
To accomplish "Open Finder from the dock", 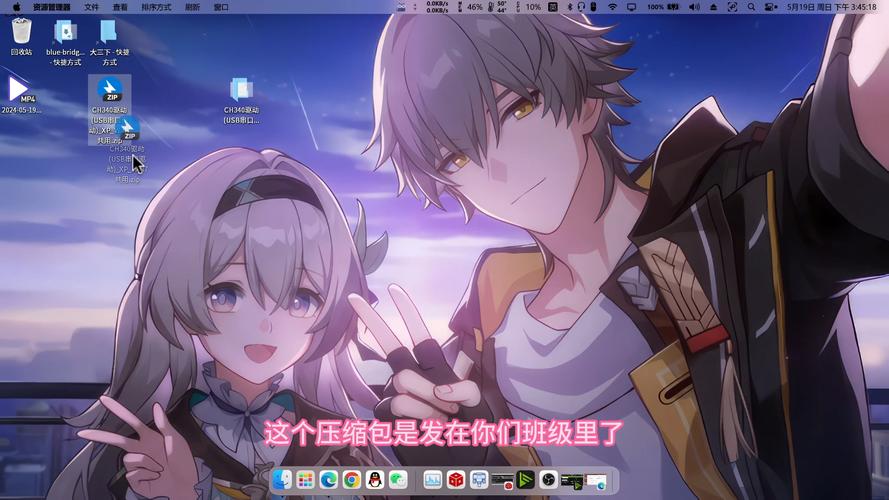I will pyautogui.click(x=282, y=480).
